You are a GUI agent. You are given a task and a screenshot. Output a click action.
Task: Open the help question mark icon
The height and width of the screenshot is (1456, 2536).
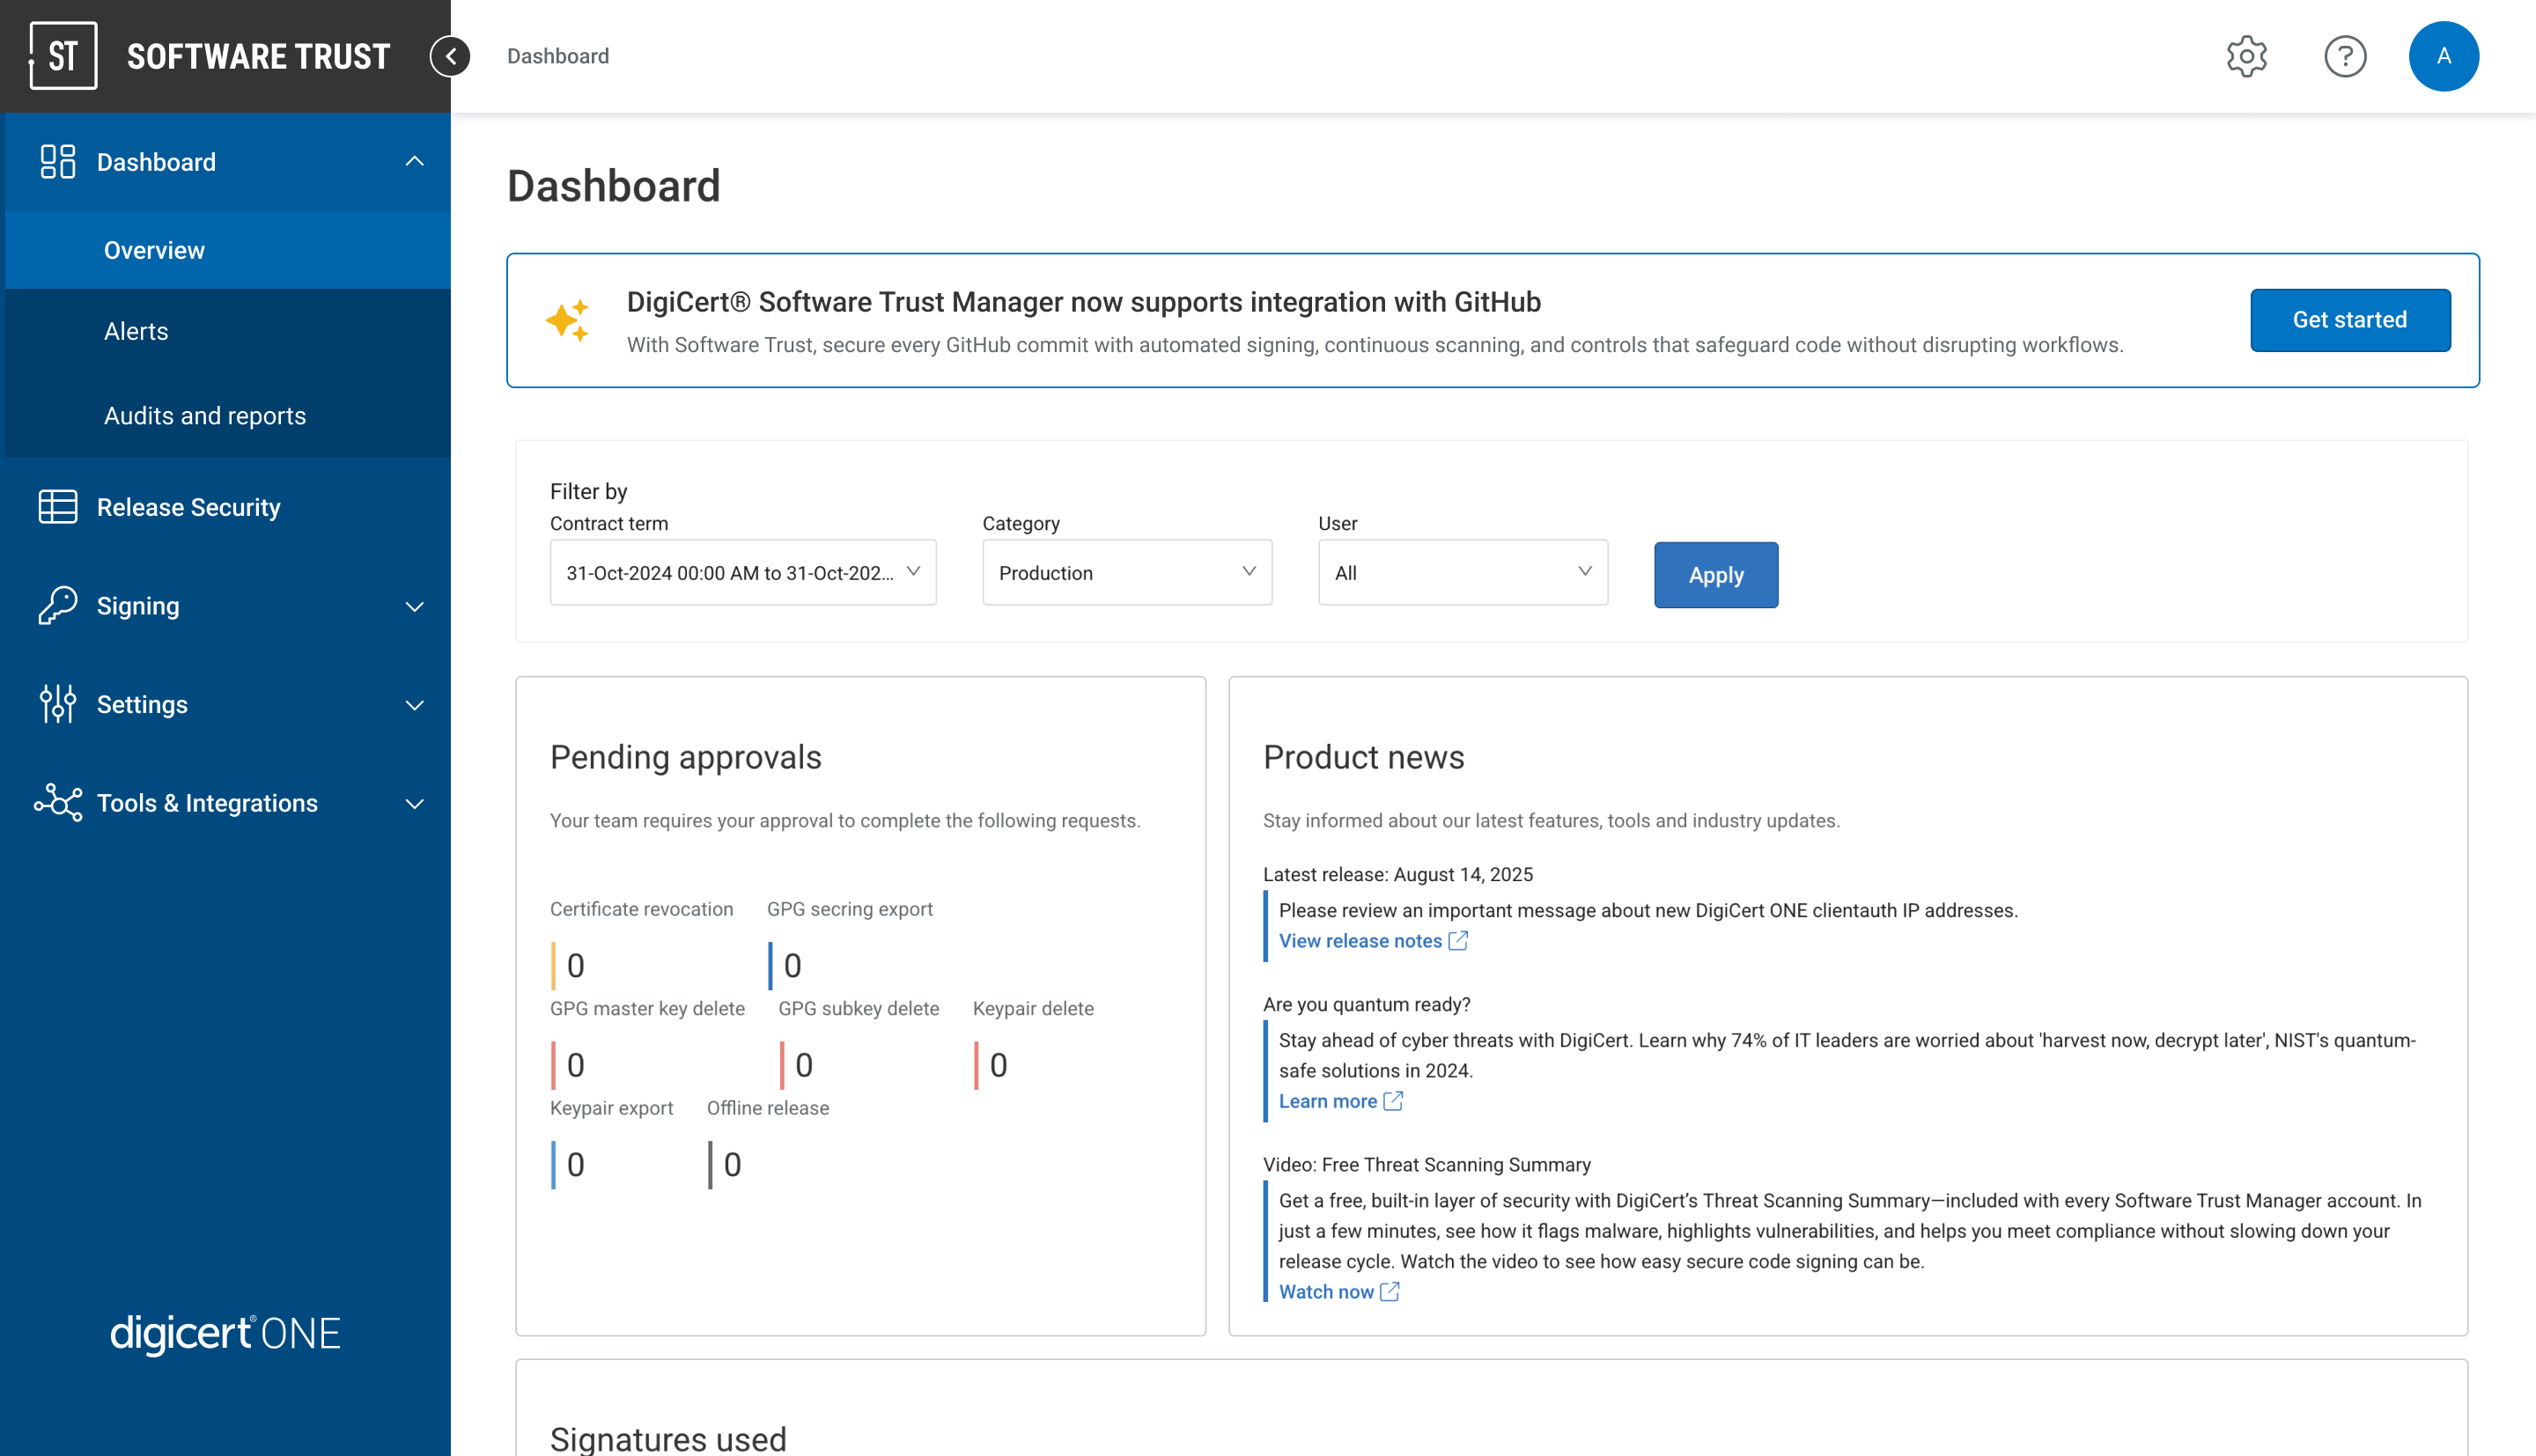tap(2344, 56)
